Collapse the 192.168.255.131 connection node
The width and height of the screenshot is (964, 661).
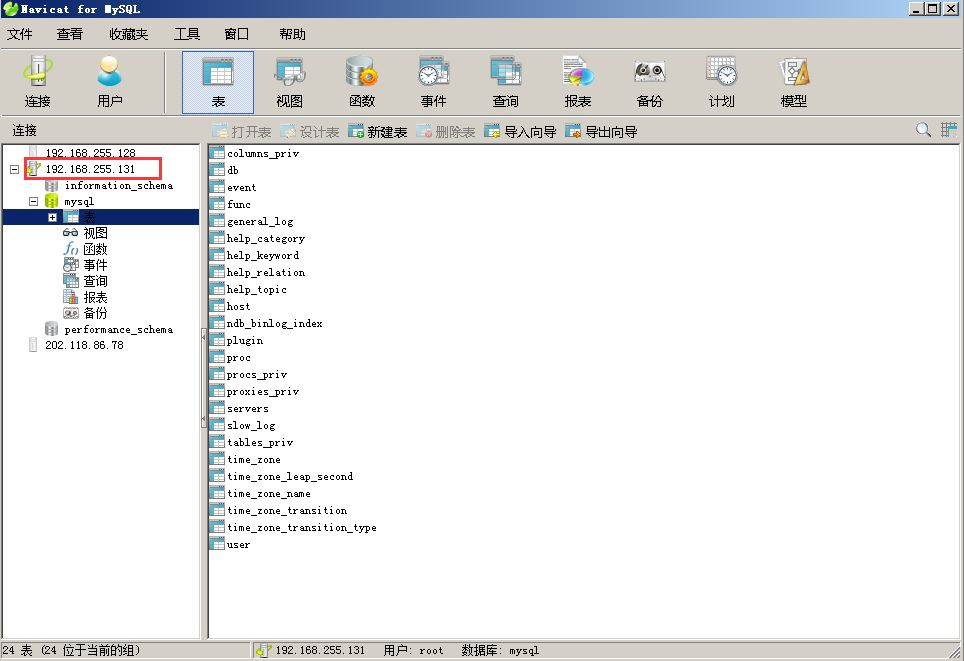[14, 169]
